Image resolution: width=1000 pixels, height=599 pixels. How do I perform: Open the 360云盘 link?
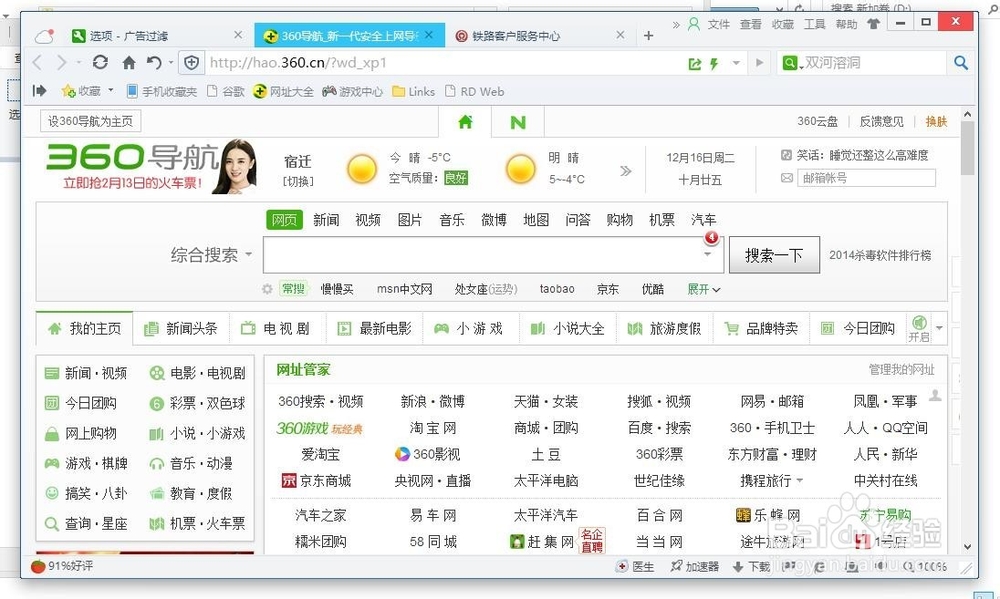[x=817, y=121]
